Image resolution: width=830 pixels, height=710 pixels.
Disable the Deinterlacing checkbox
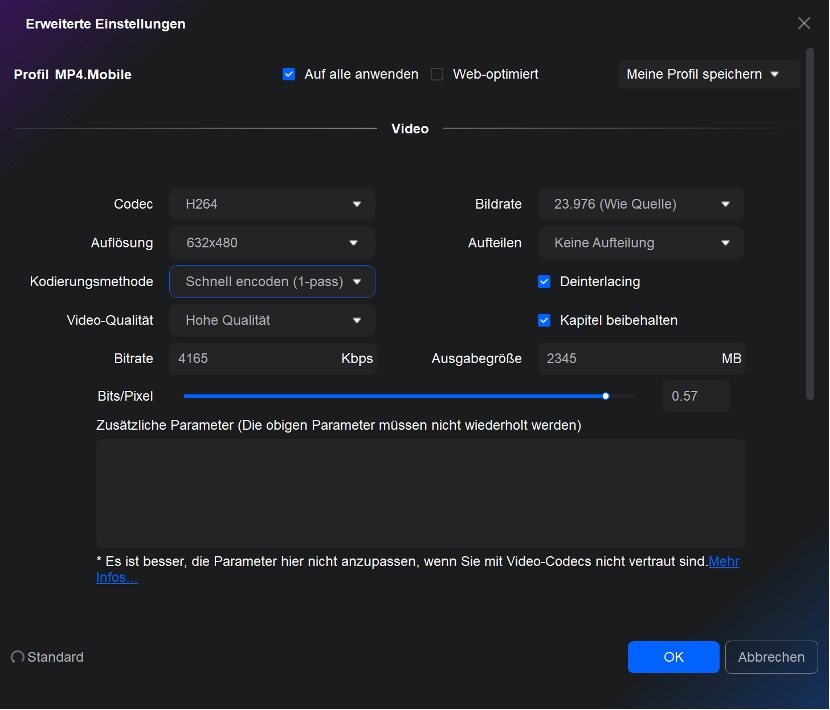click(x=544, y=282)
